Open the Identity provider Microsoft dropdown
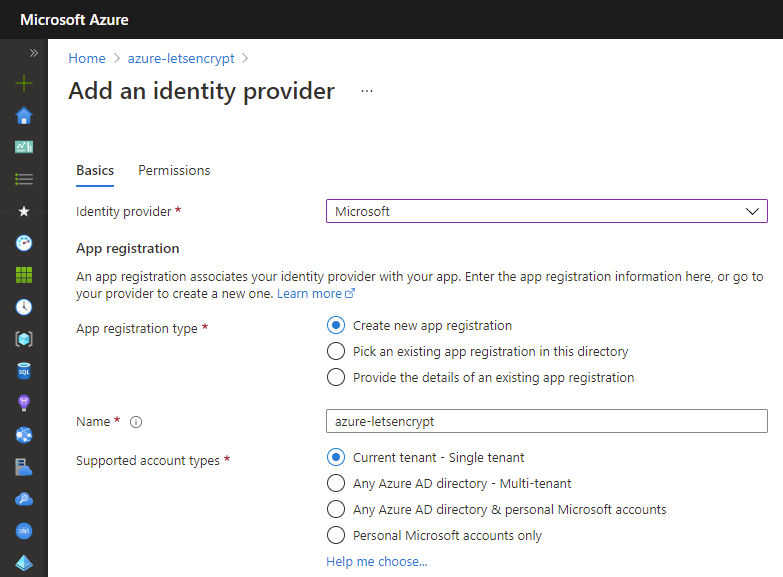This screenshot has width=783, height=577. pos(547,211)
